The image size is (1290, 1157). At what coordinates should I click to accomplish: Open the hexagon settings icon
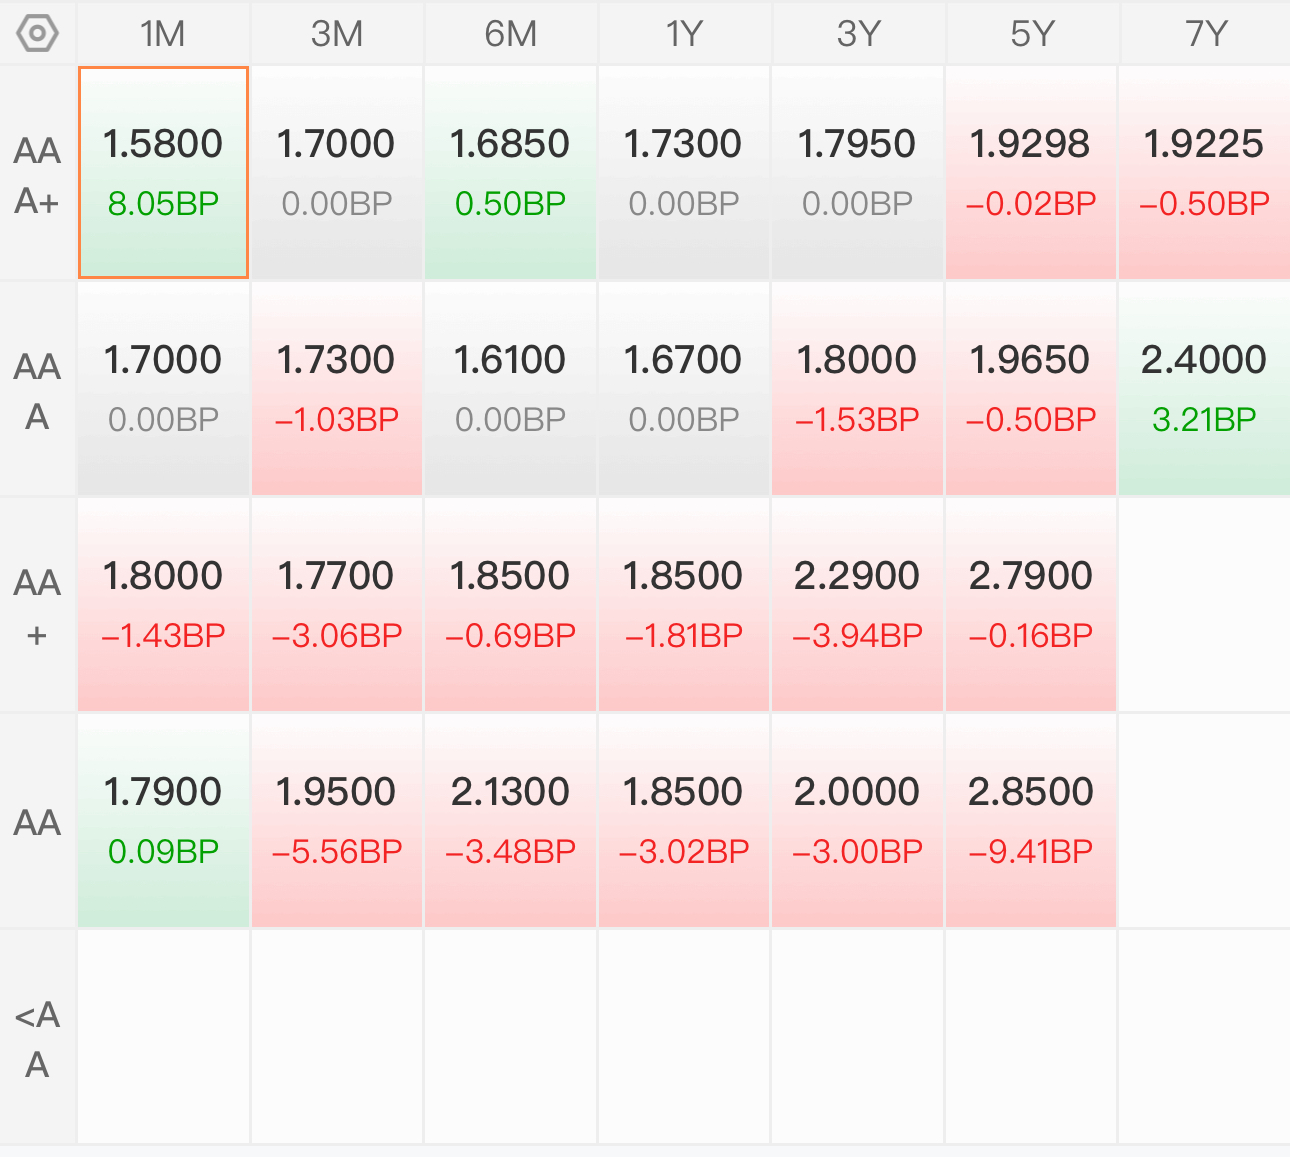(37, 33)
